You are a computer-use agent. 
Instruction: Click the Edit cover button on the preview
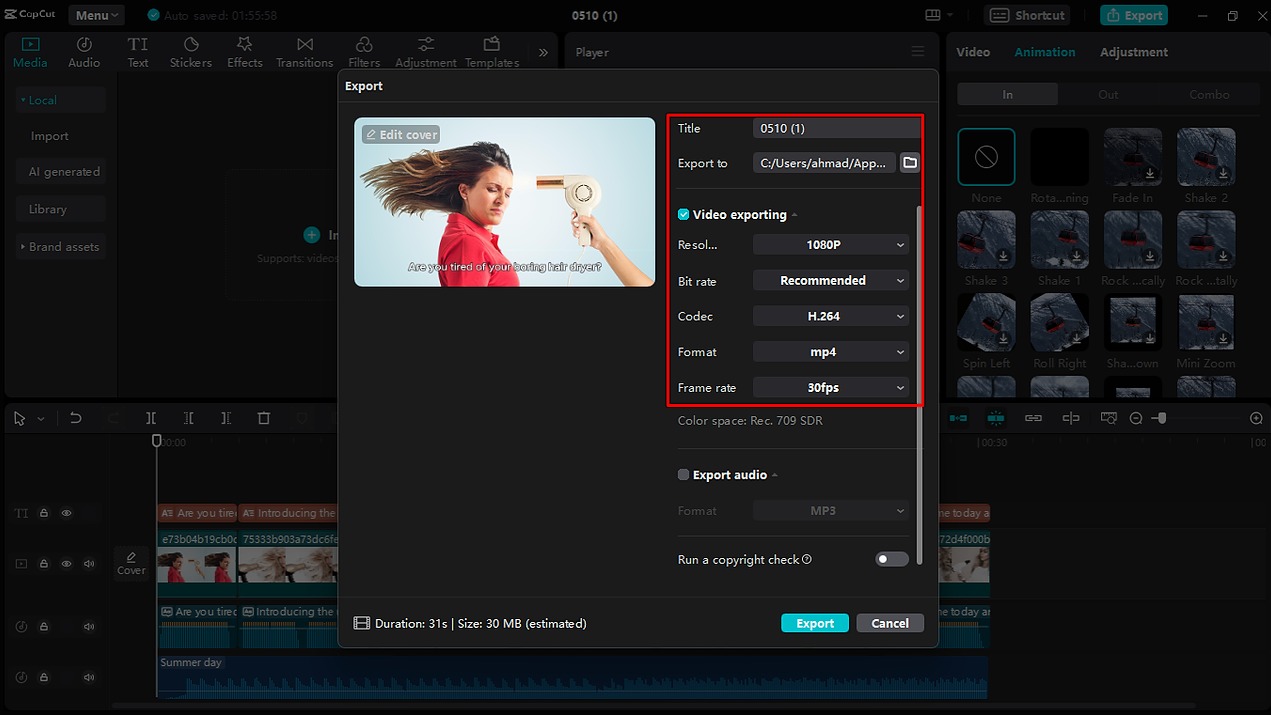pos(400,133)
